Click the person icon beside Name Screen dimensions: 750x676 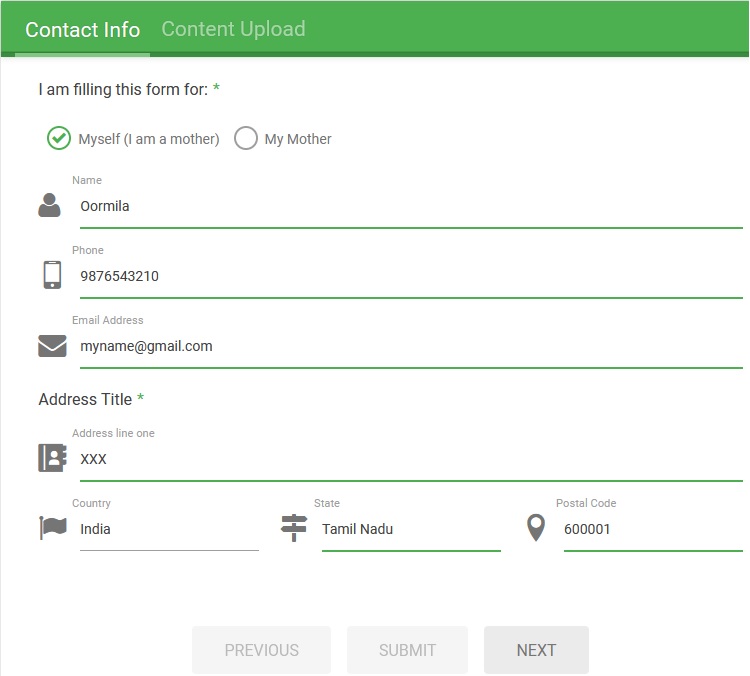point(49,206)
